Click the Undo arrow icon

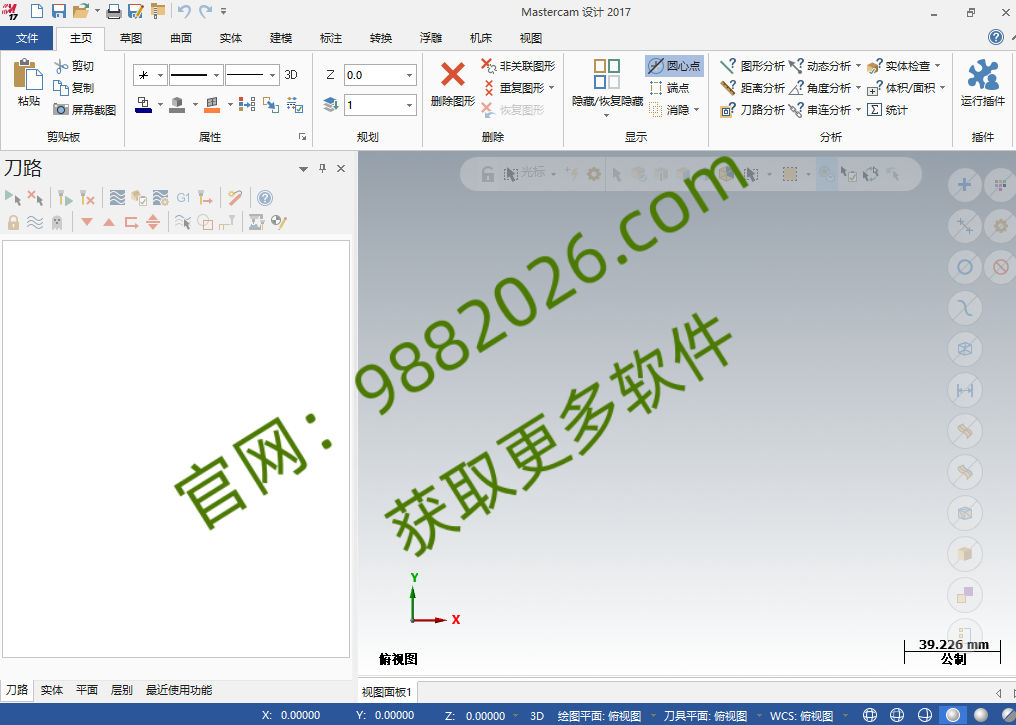pos(184,11)
